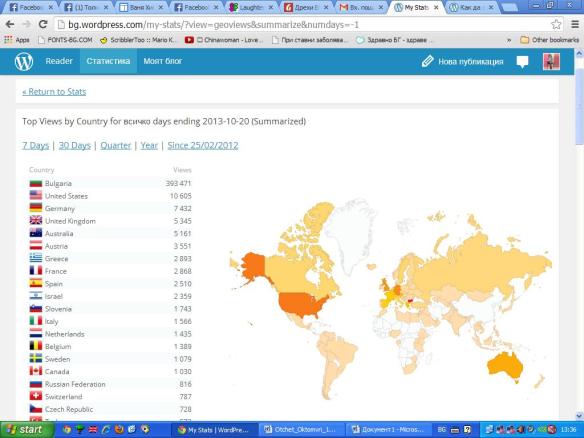The height and width of the screenshot is (438, 584).
Task: Click the Canada flag icon
Action: coord(36,371)
